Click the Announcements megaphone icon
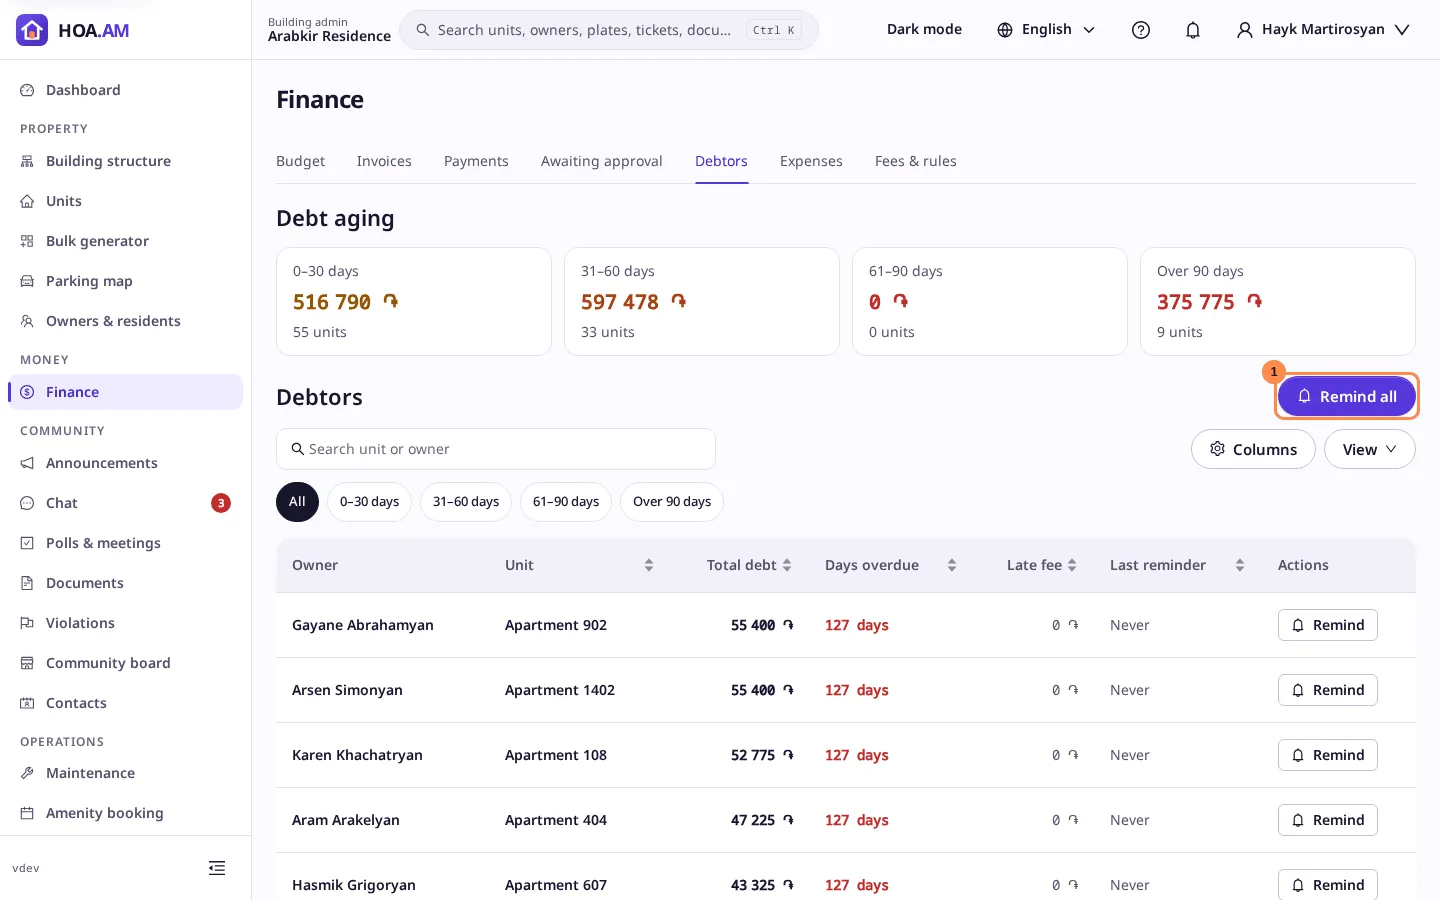Viewport: 1440px width, 900px height. pos(27,463)
